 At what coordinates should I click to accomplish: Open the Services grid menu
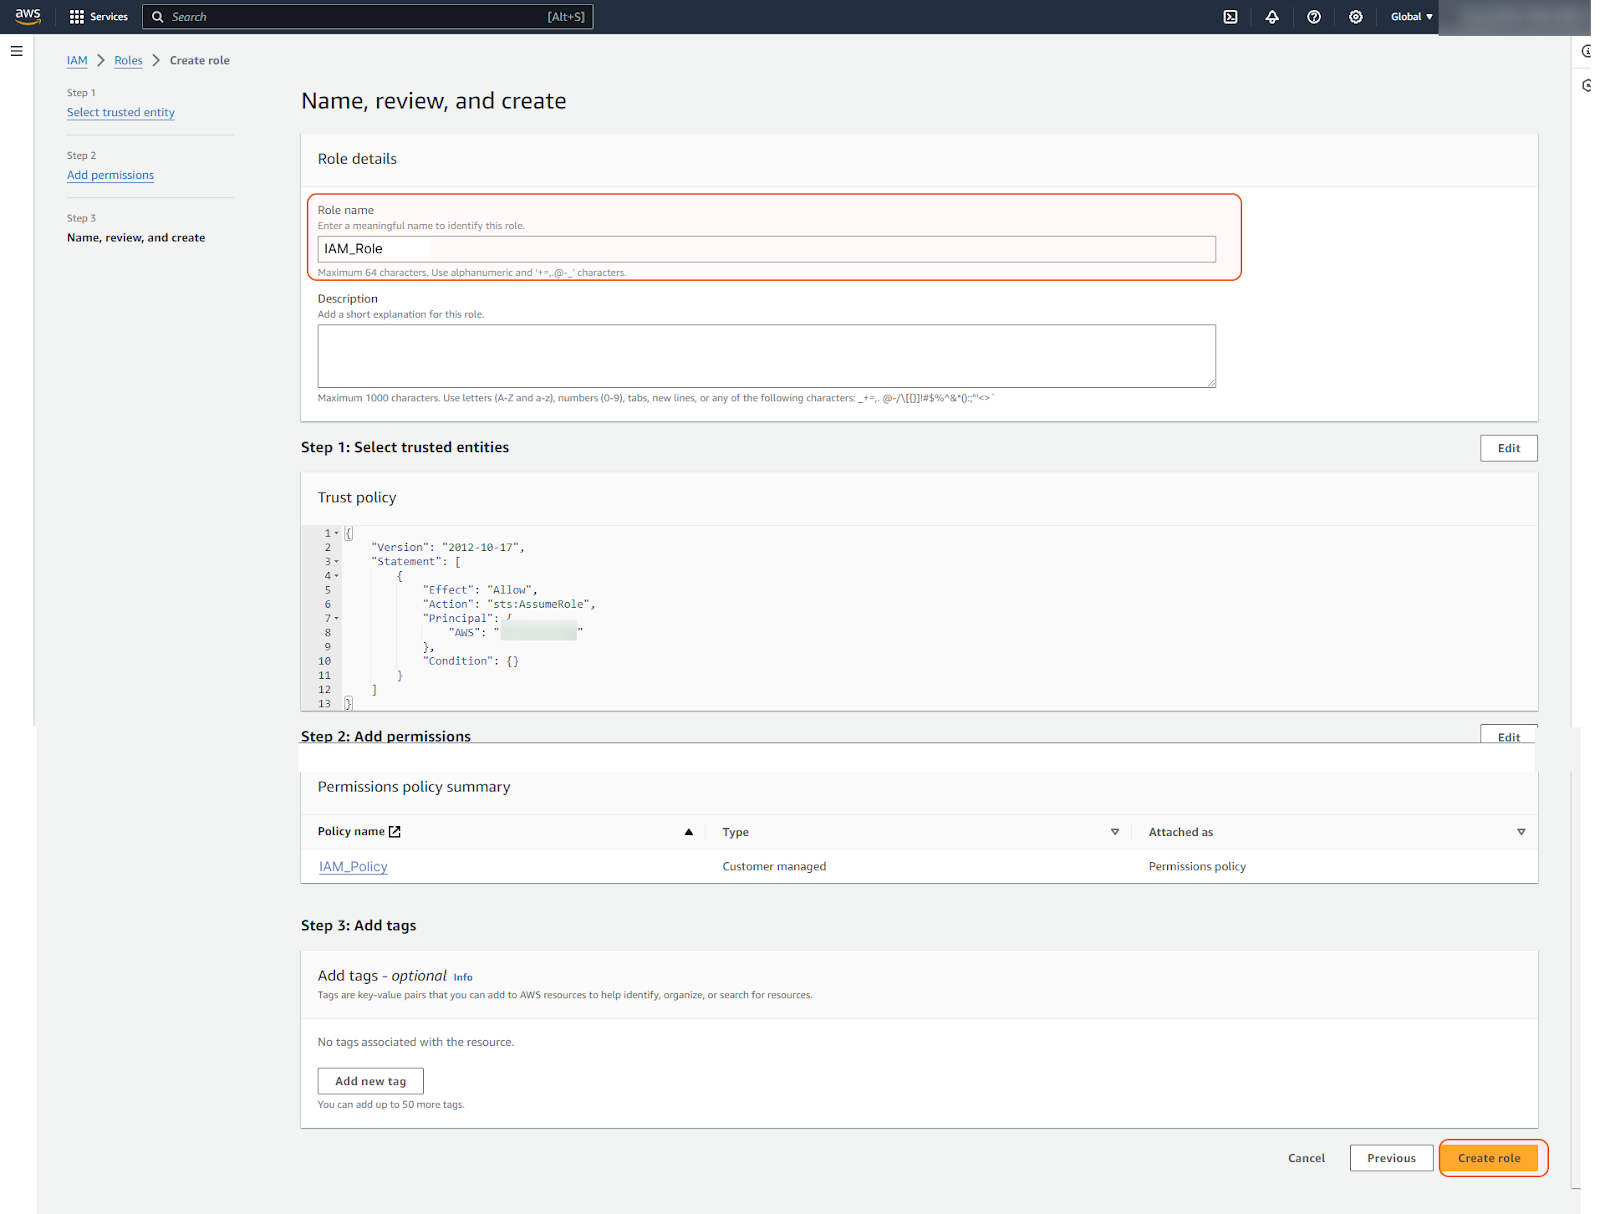pyautogui.click(x=98, y=17)
